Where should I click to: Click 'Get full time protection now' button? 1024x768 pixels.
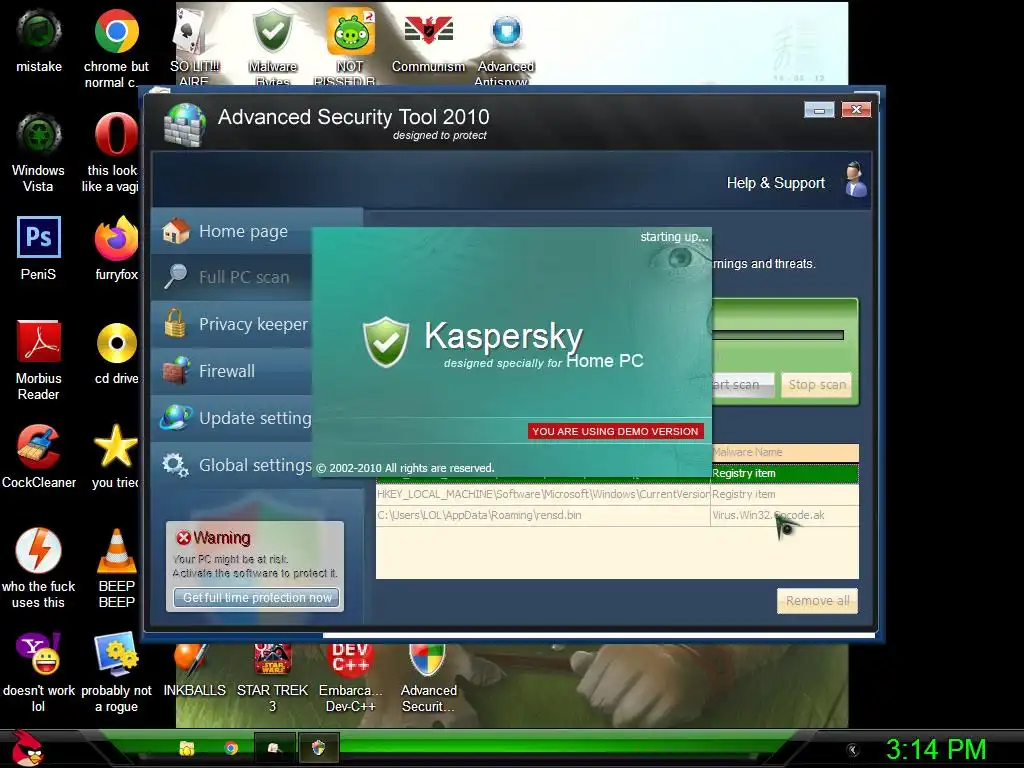pyautogui.click(x=257, y=598)
